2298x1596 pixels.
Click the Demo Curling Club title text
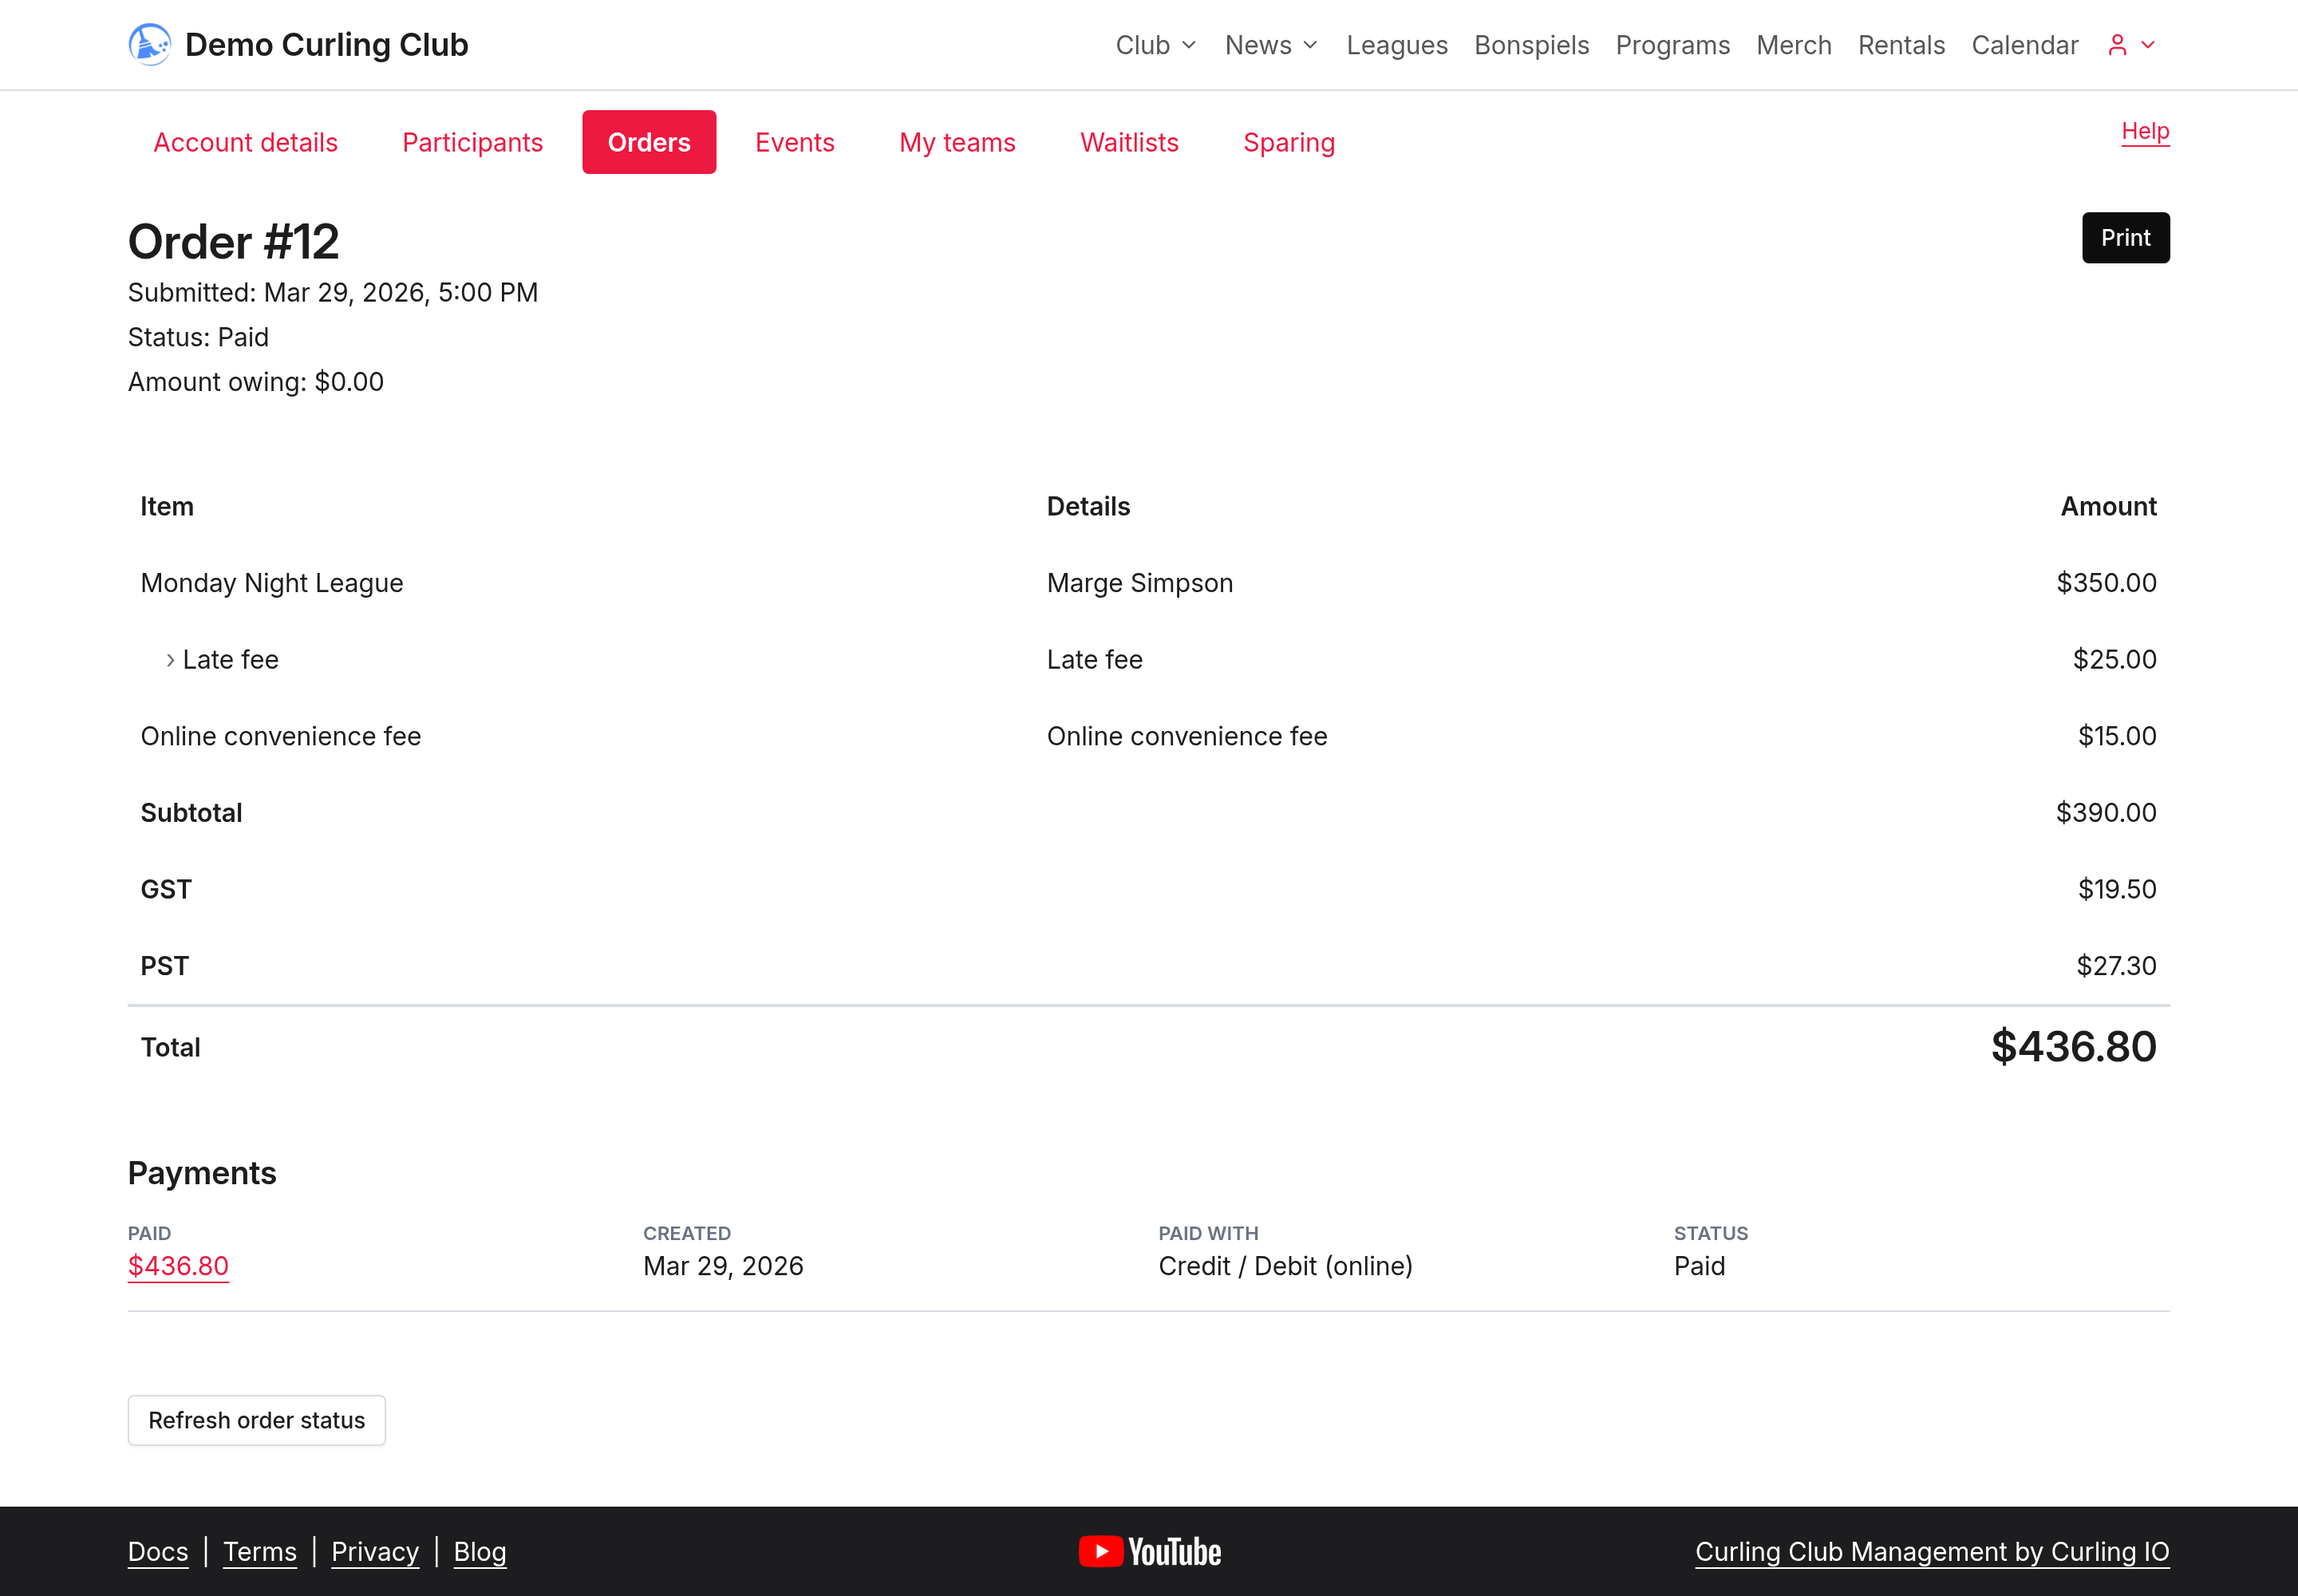pos(326,45)
